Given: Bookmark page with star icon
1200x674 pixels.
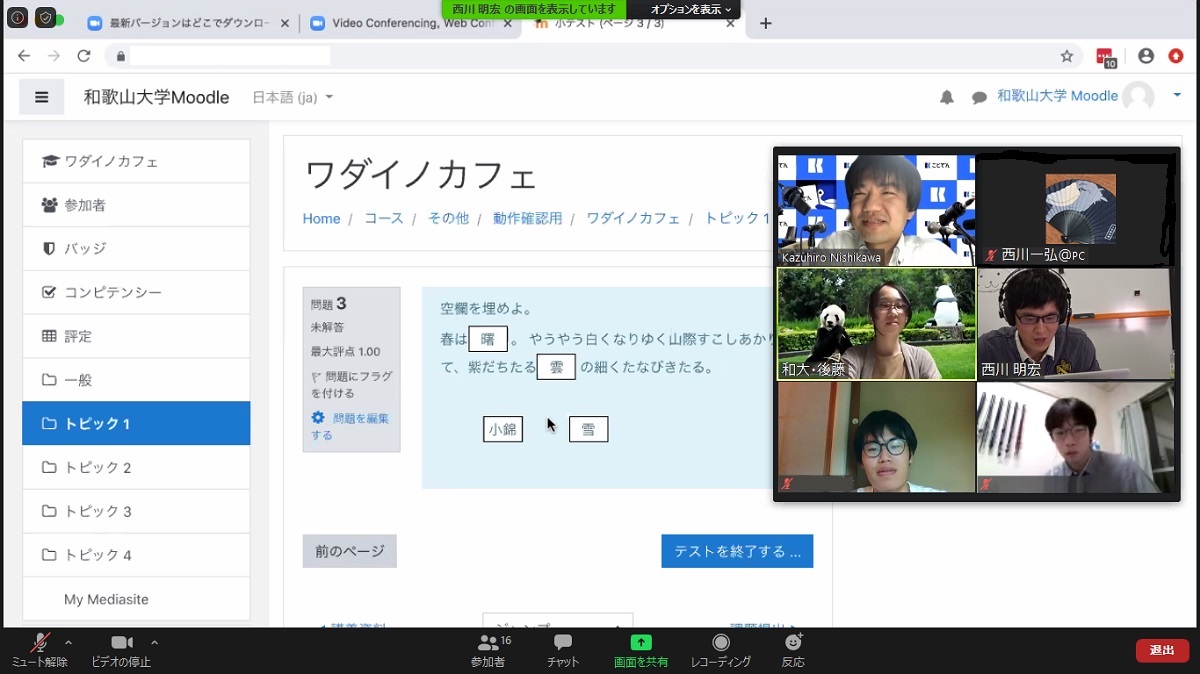Looking at the screenshot, I should click(1067, 56).
